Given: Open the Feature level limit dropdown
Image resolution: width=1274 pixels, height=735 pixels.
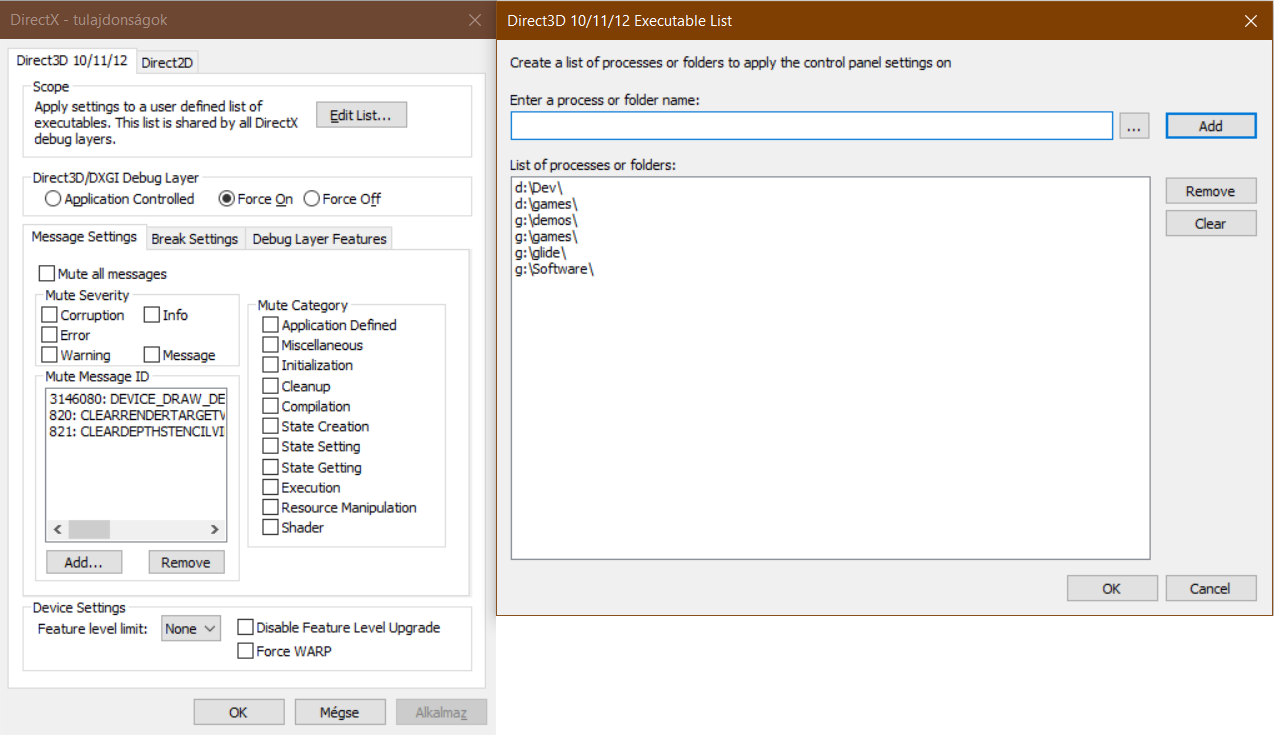Looking at the screenshot, I should point(191,629).
